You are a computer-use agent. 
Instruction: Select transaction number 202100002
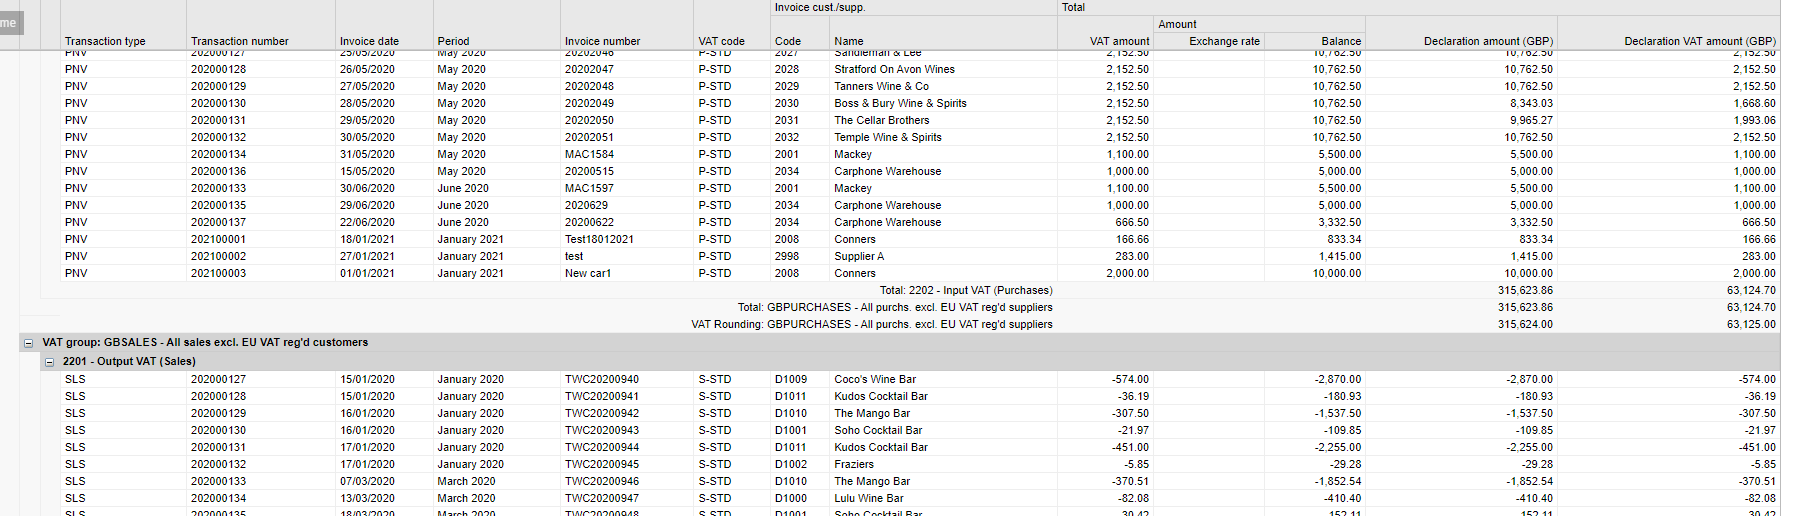pos(218,256)
